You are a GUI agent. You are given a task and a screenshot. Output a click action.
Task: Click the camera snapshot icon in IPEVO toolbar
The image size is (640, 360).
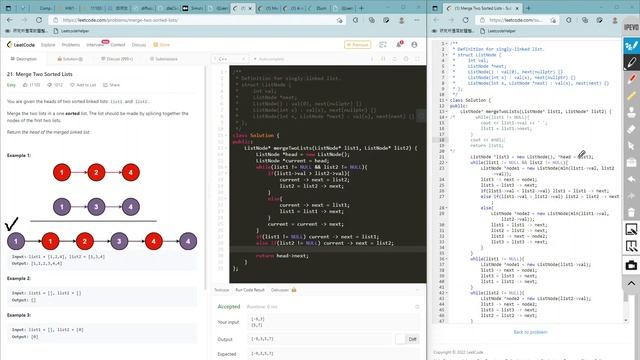[631, 265]
